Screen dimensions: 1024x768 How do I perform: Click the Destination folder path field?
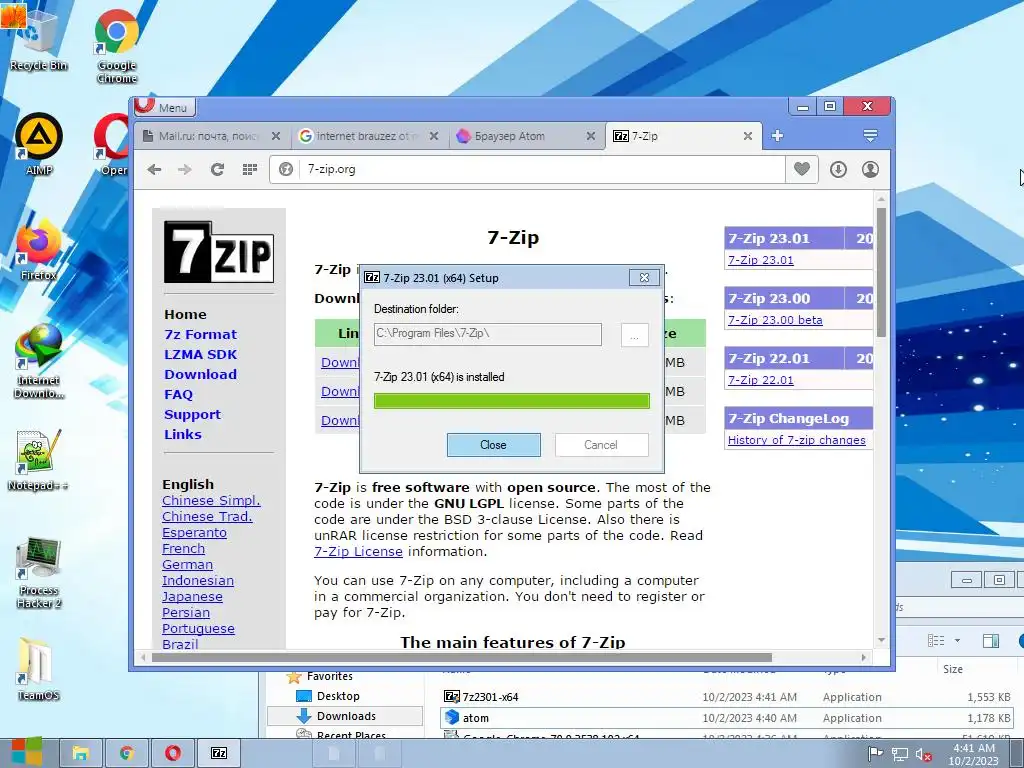488,334
